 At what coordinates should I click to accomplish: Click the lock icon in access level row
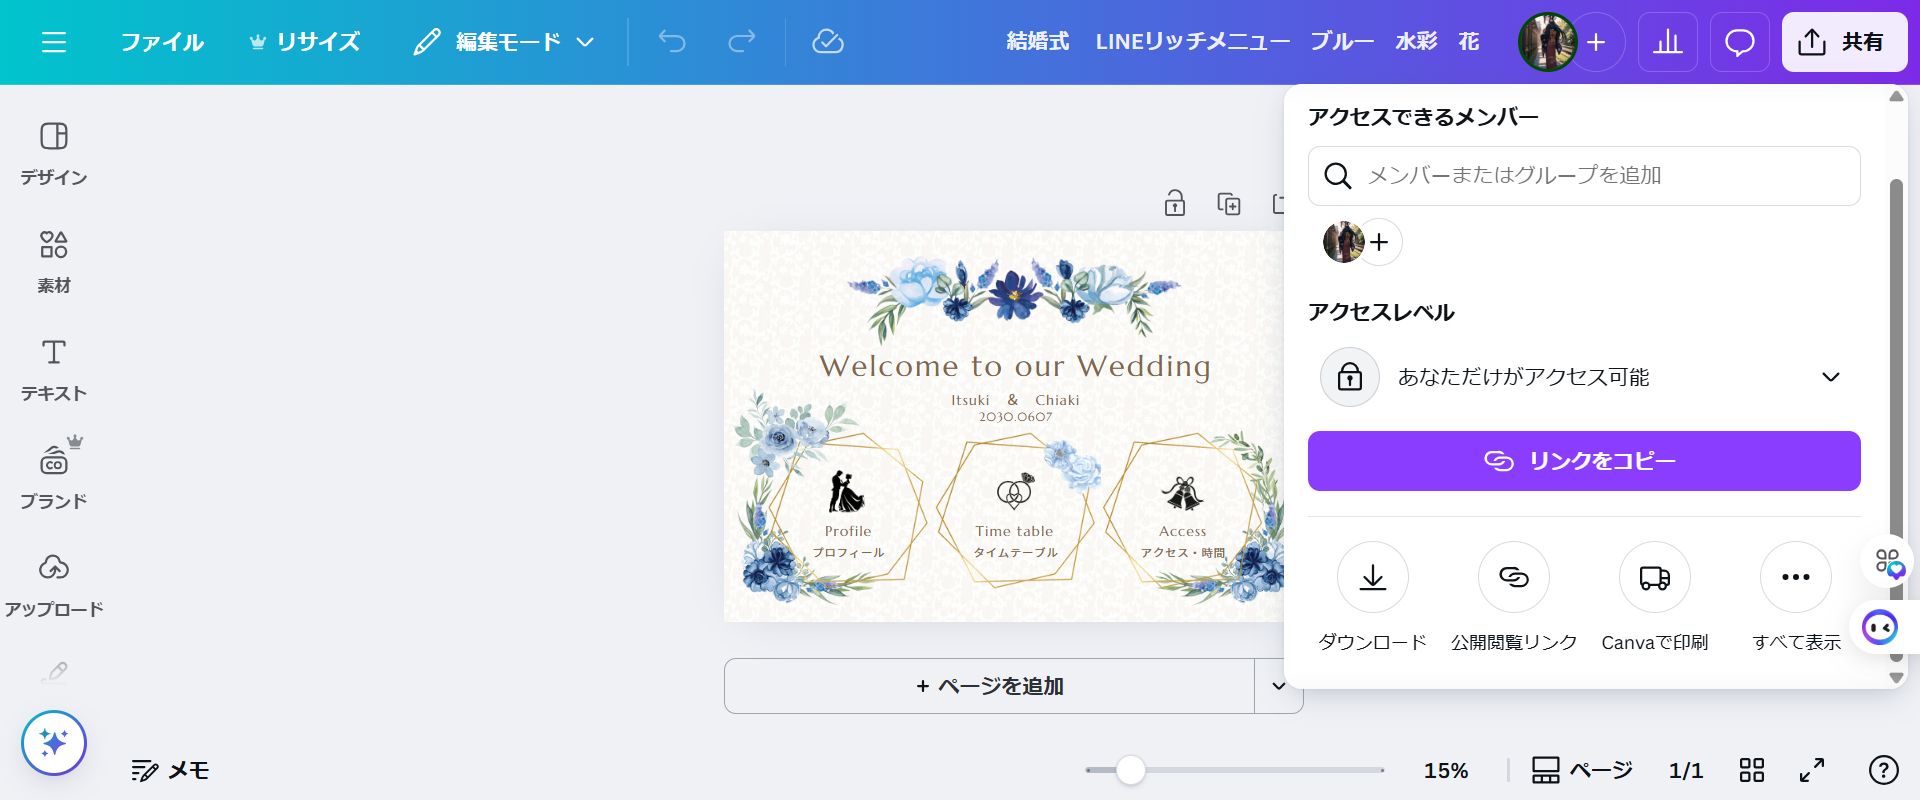click(1350, 377)
